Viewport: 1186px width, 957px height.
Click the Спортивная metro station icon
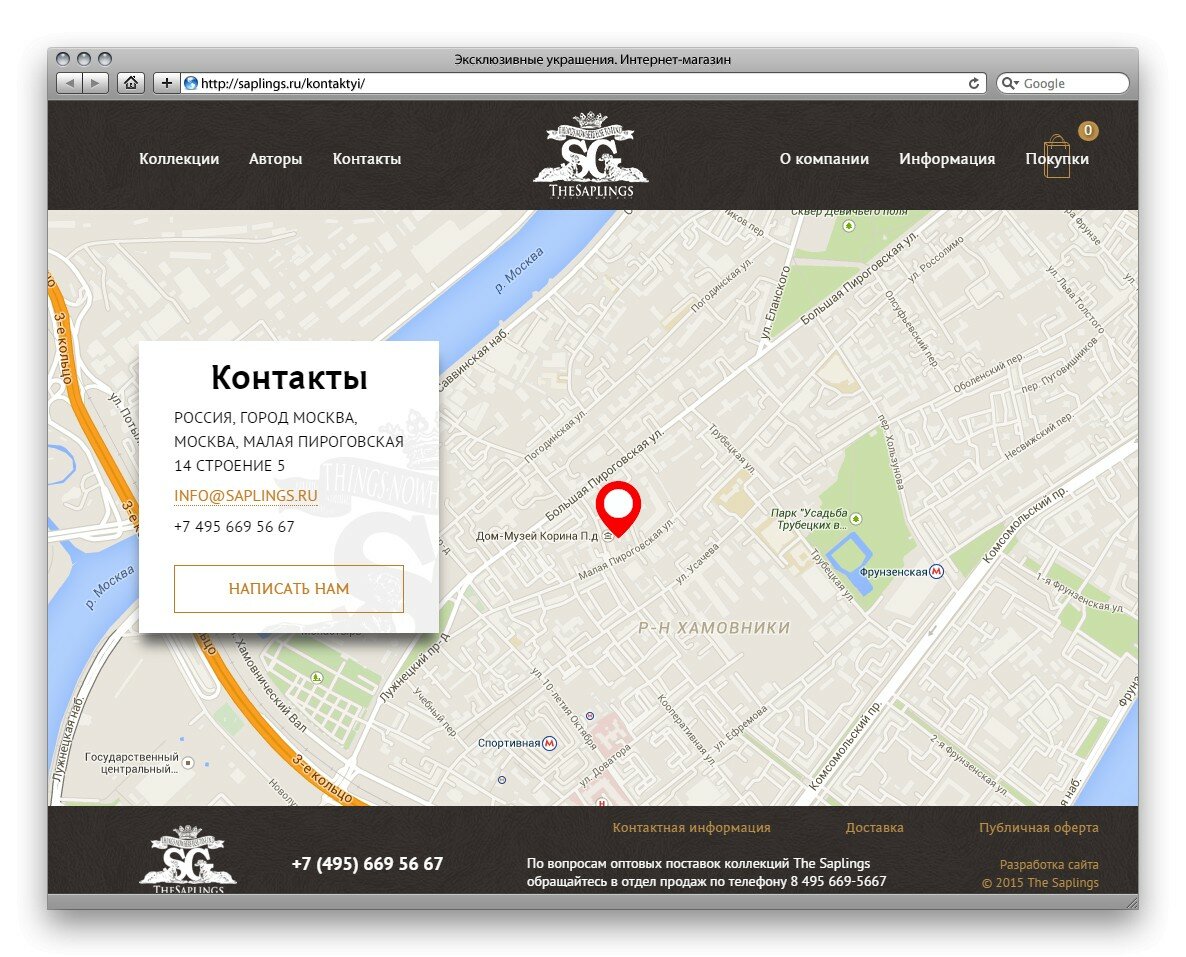pyautogui.click(x=550, y=743)
